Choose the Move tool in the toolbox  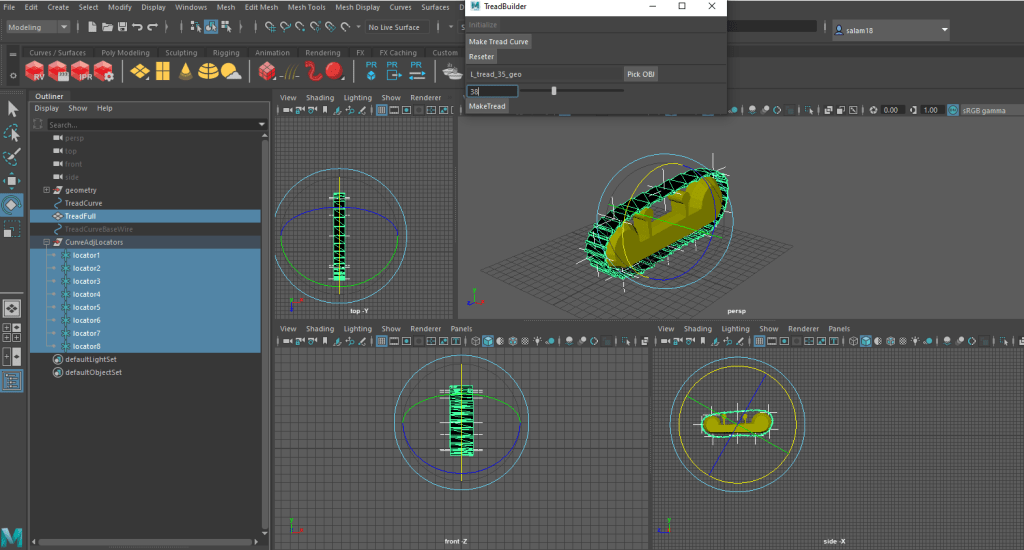(12, 181)
